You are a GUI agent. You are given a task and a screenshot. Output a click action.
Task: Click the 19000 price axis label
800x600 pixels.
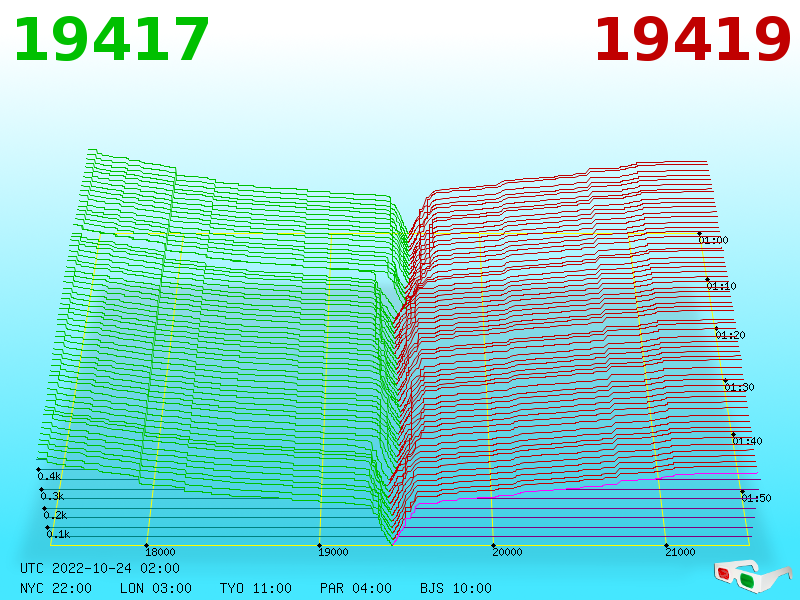pos(333,552)
